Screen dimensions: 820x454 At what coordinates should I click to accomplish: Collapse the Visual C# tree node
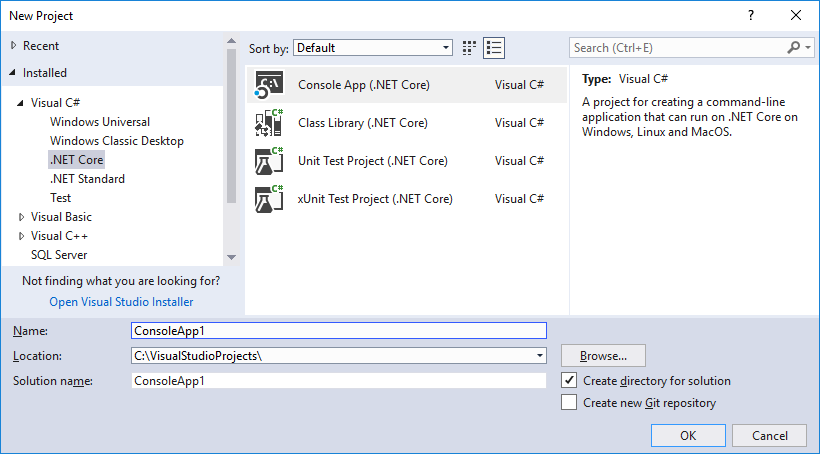click(x=22, y=103)
